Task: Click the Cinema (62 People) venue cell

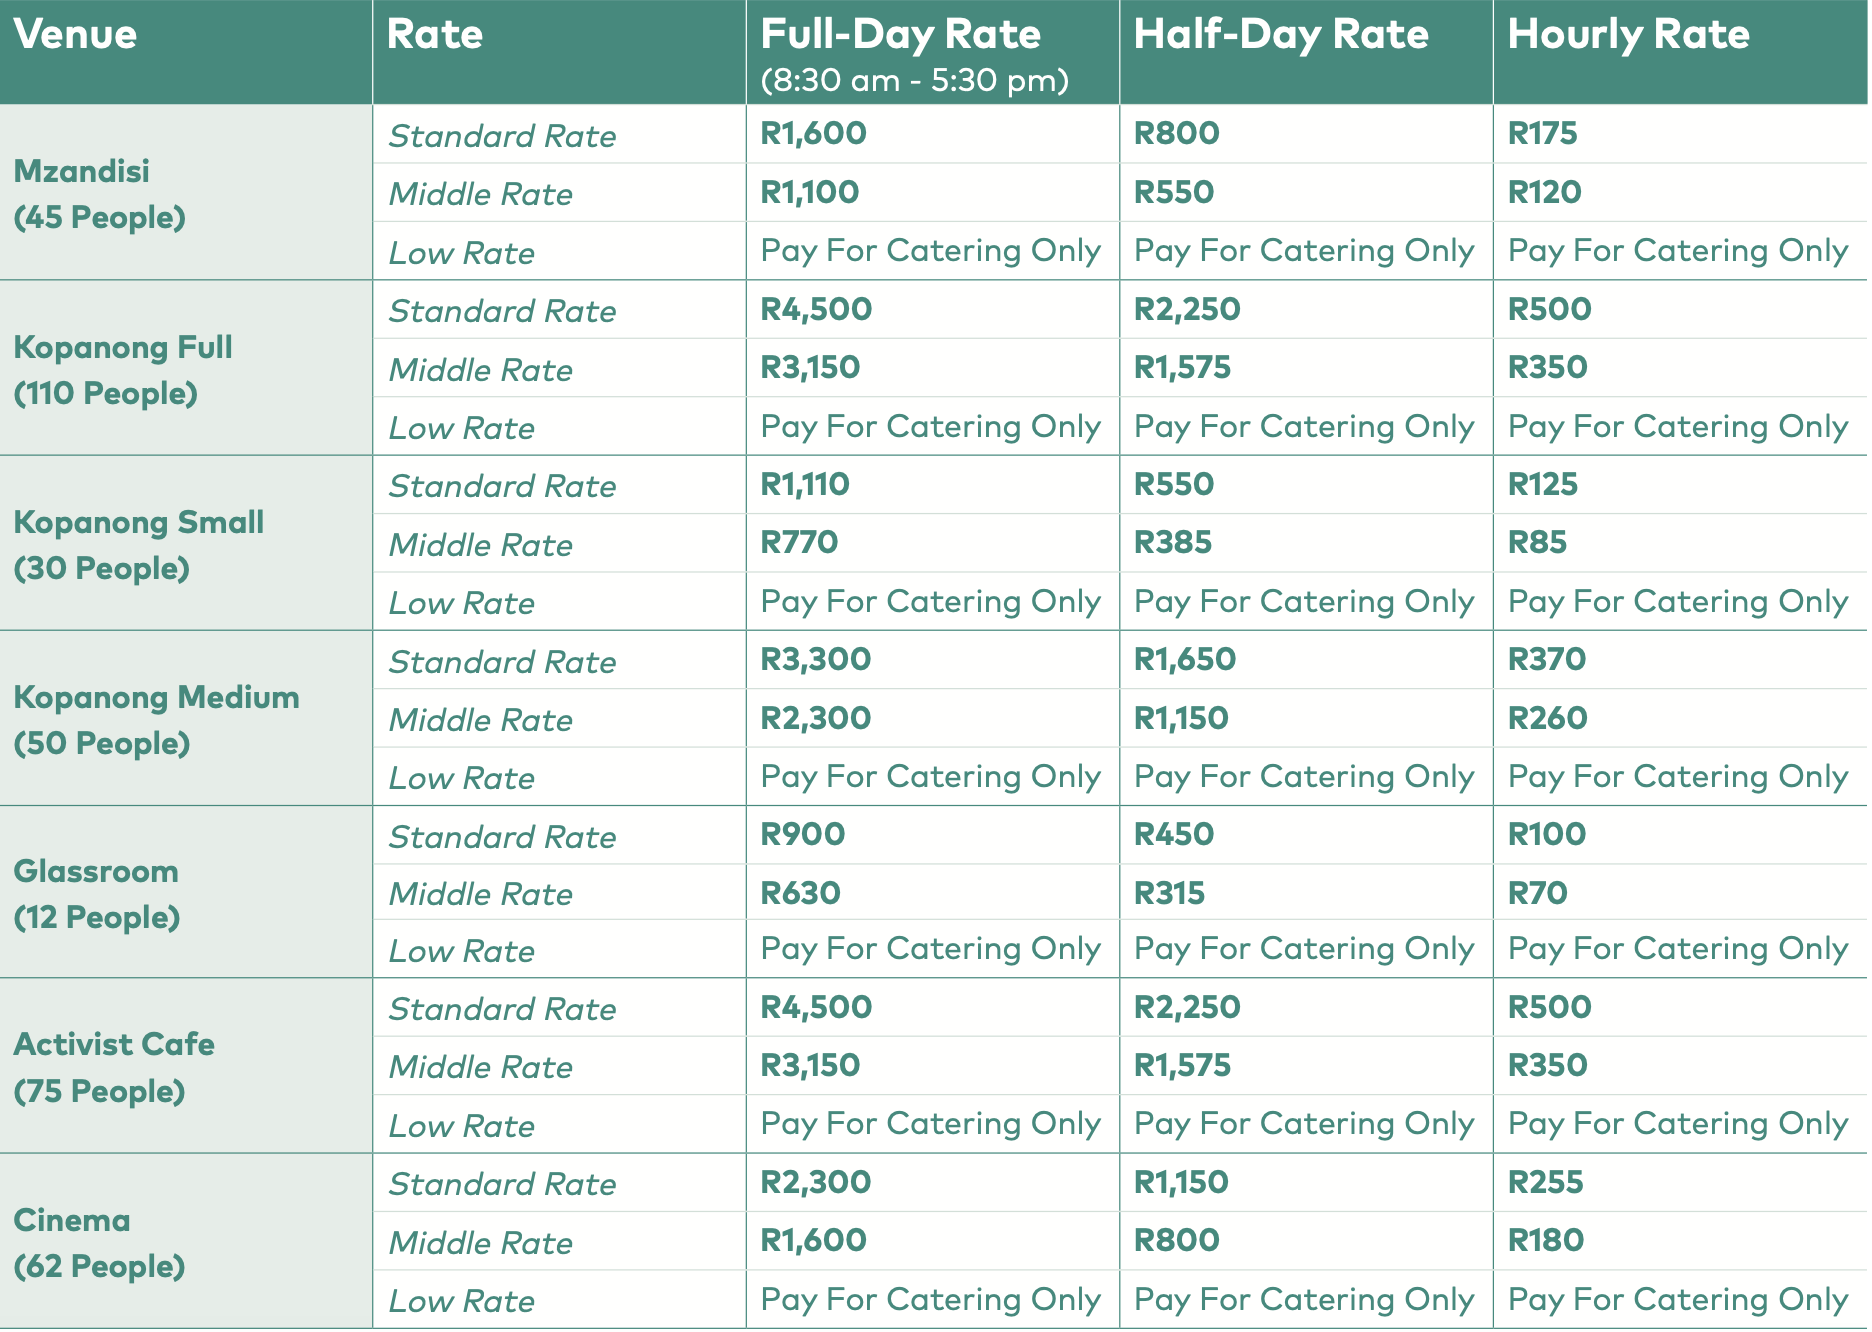Action: click(99, 1243)
